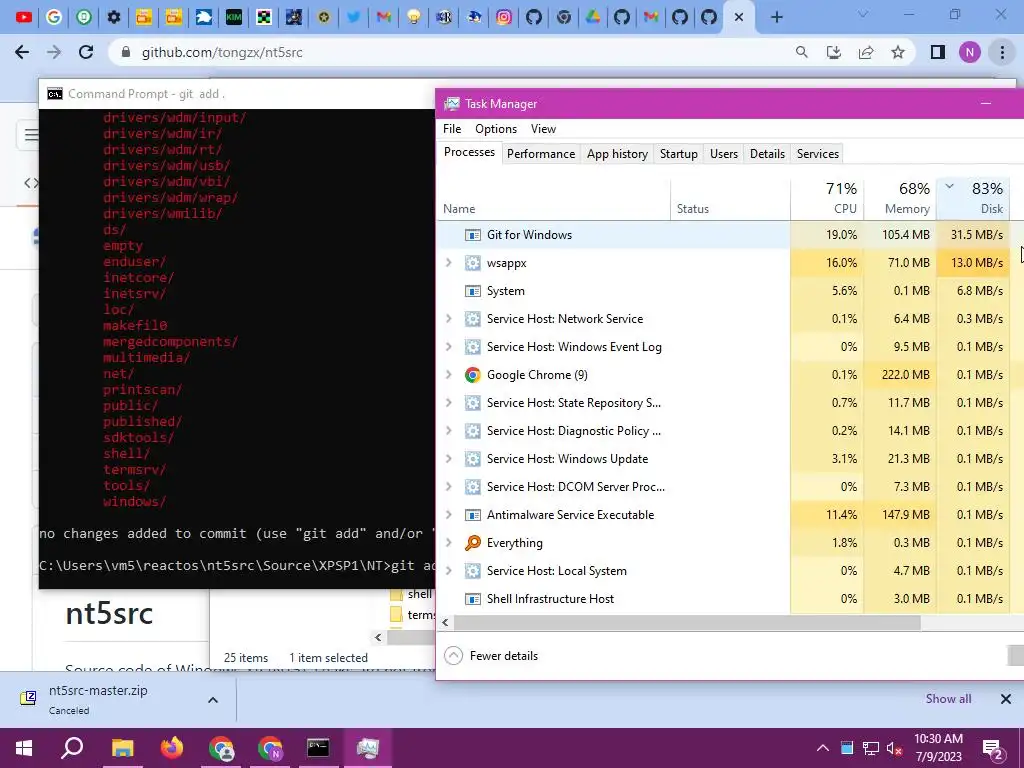Switch to the lightbulb-icon browser tab
The image size is (1024, 768).
pos(413,17)
